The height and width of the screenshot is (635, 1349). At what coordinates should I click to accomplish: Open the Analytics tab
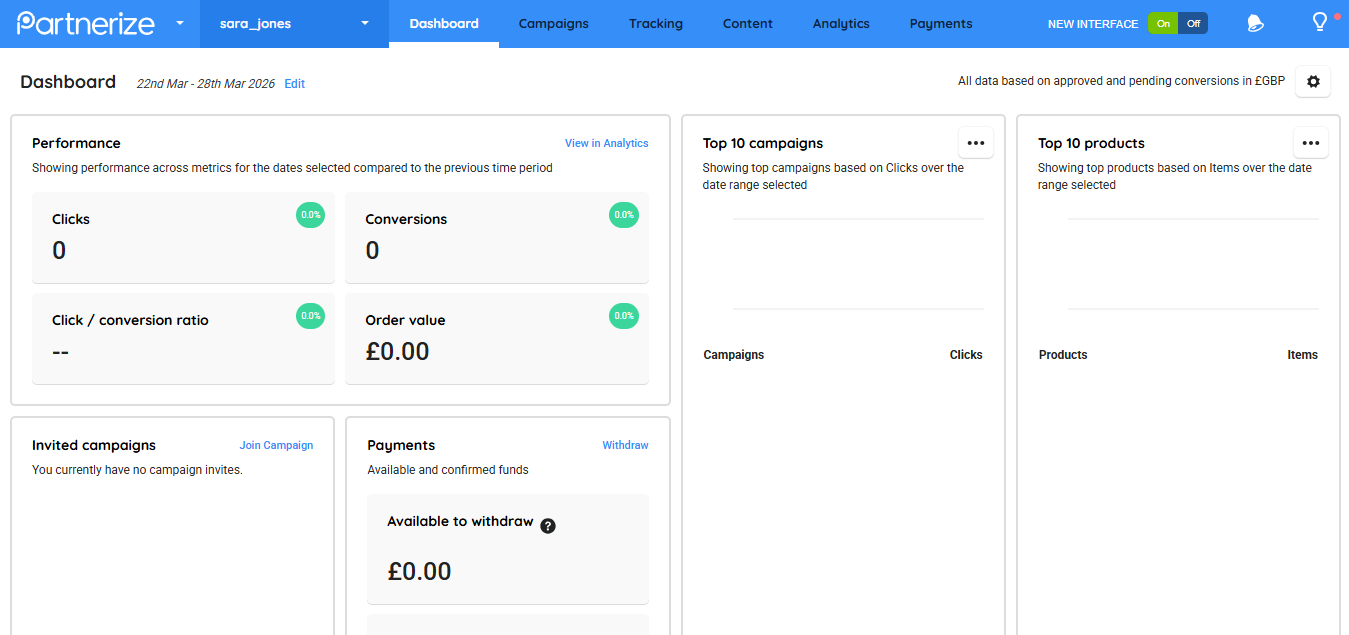point(841,24)
